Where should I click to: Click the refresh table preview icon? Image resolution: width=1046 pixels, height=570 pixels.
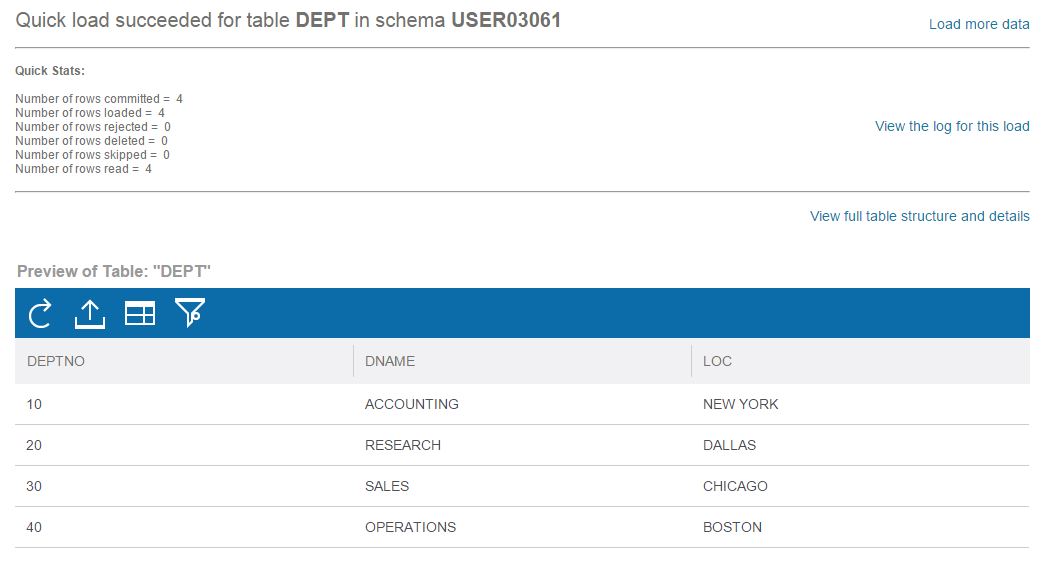coord(40,314)
